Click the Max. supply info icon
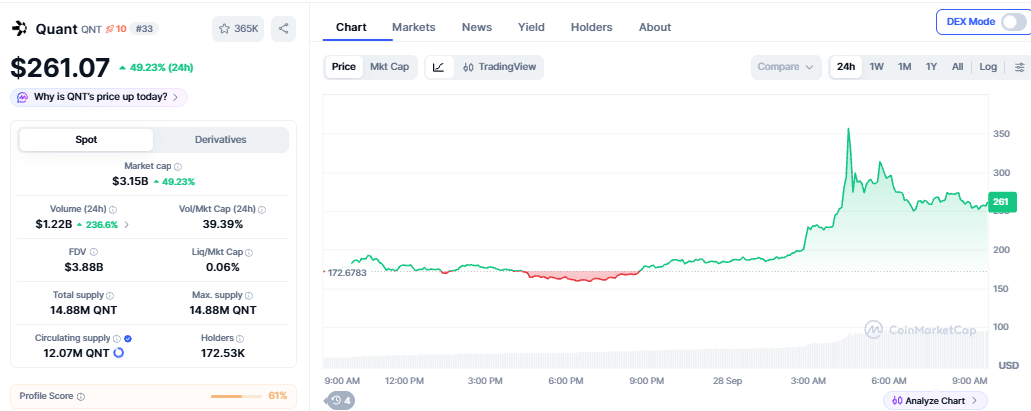Viewport: 1031px width, 411px height. (x=251, y=296)
